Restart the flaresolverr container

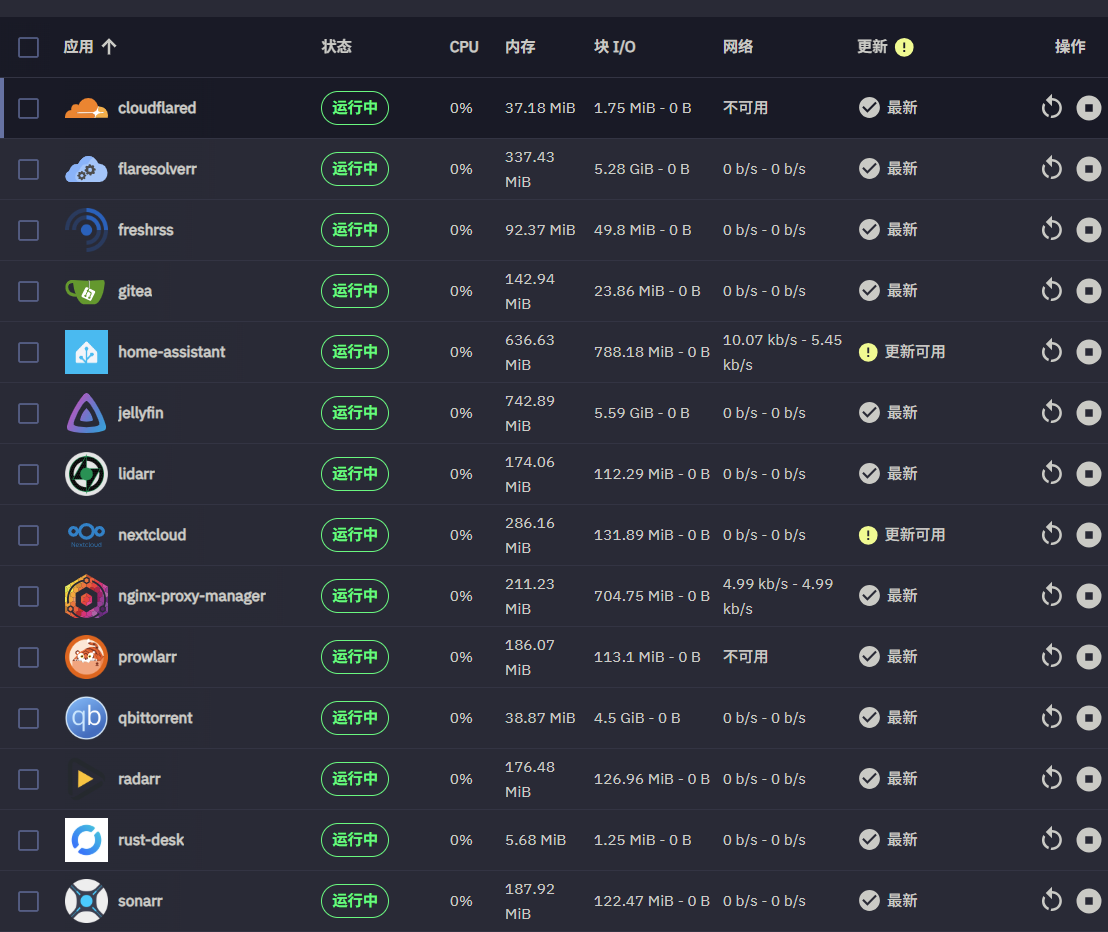pyautogui.click(x=1051, y=168)
